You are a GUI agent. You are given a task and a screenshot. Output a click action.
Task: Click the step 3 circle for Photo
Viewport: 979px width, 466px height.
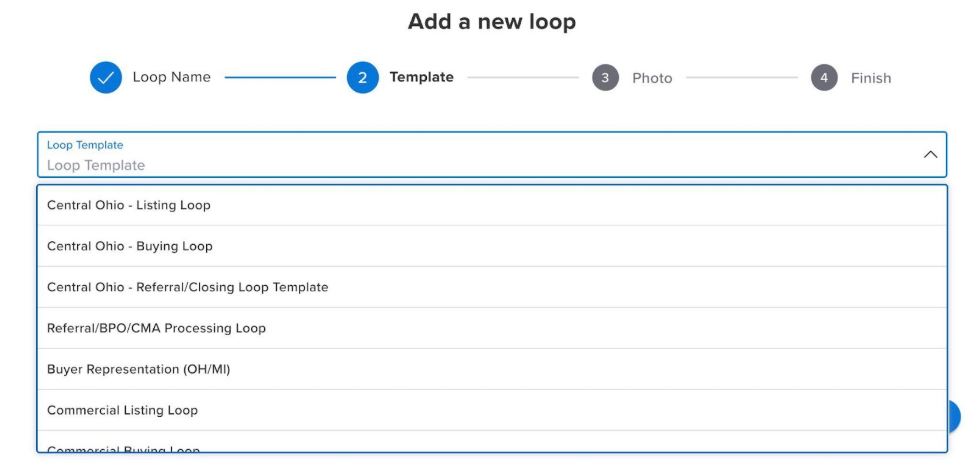605,78
